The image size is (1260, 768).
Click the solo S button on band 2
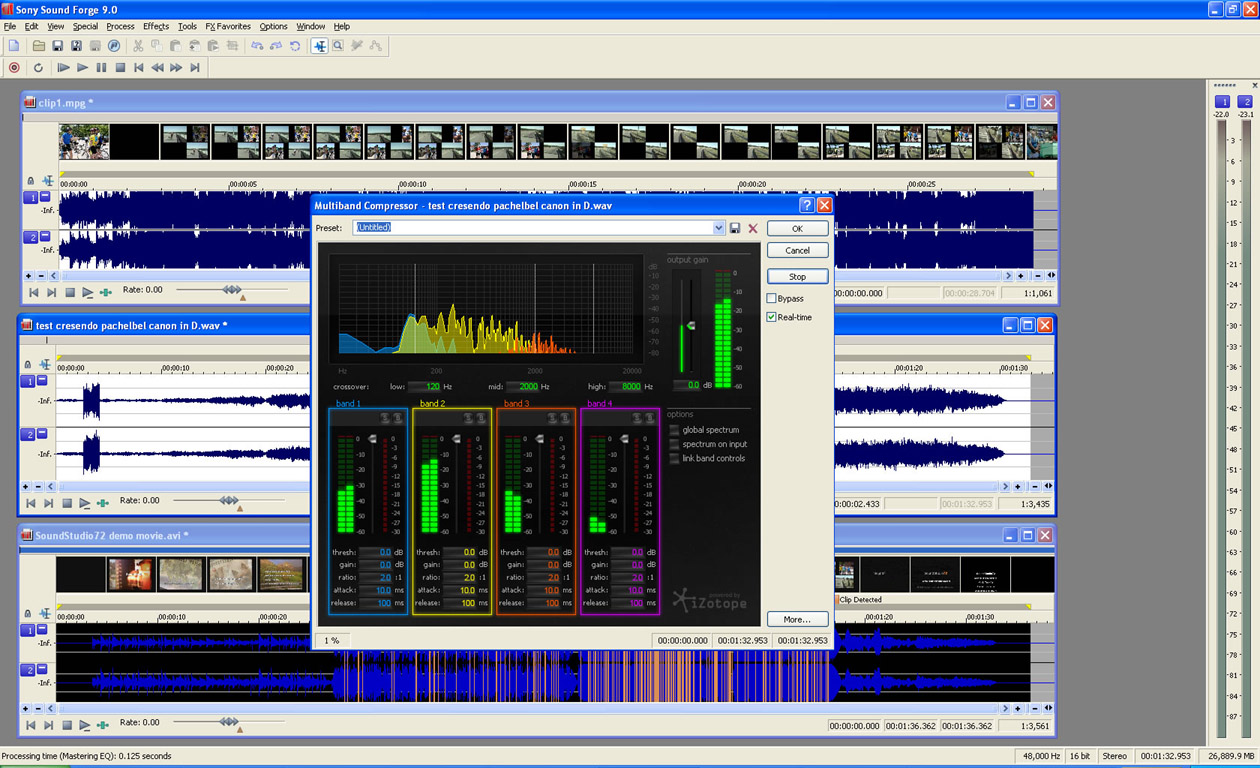[x=470, y=418]
